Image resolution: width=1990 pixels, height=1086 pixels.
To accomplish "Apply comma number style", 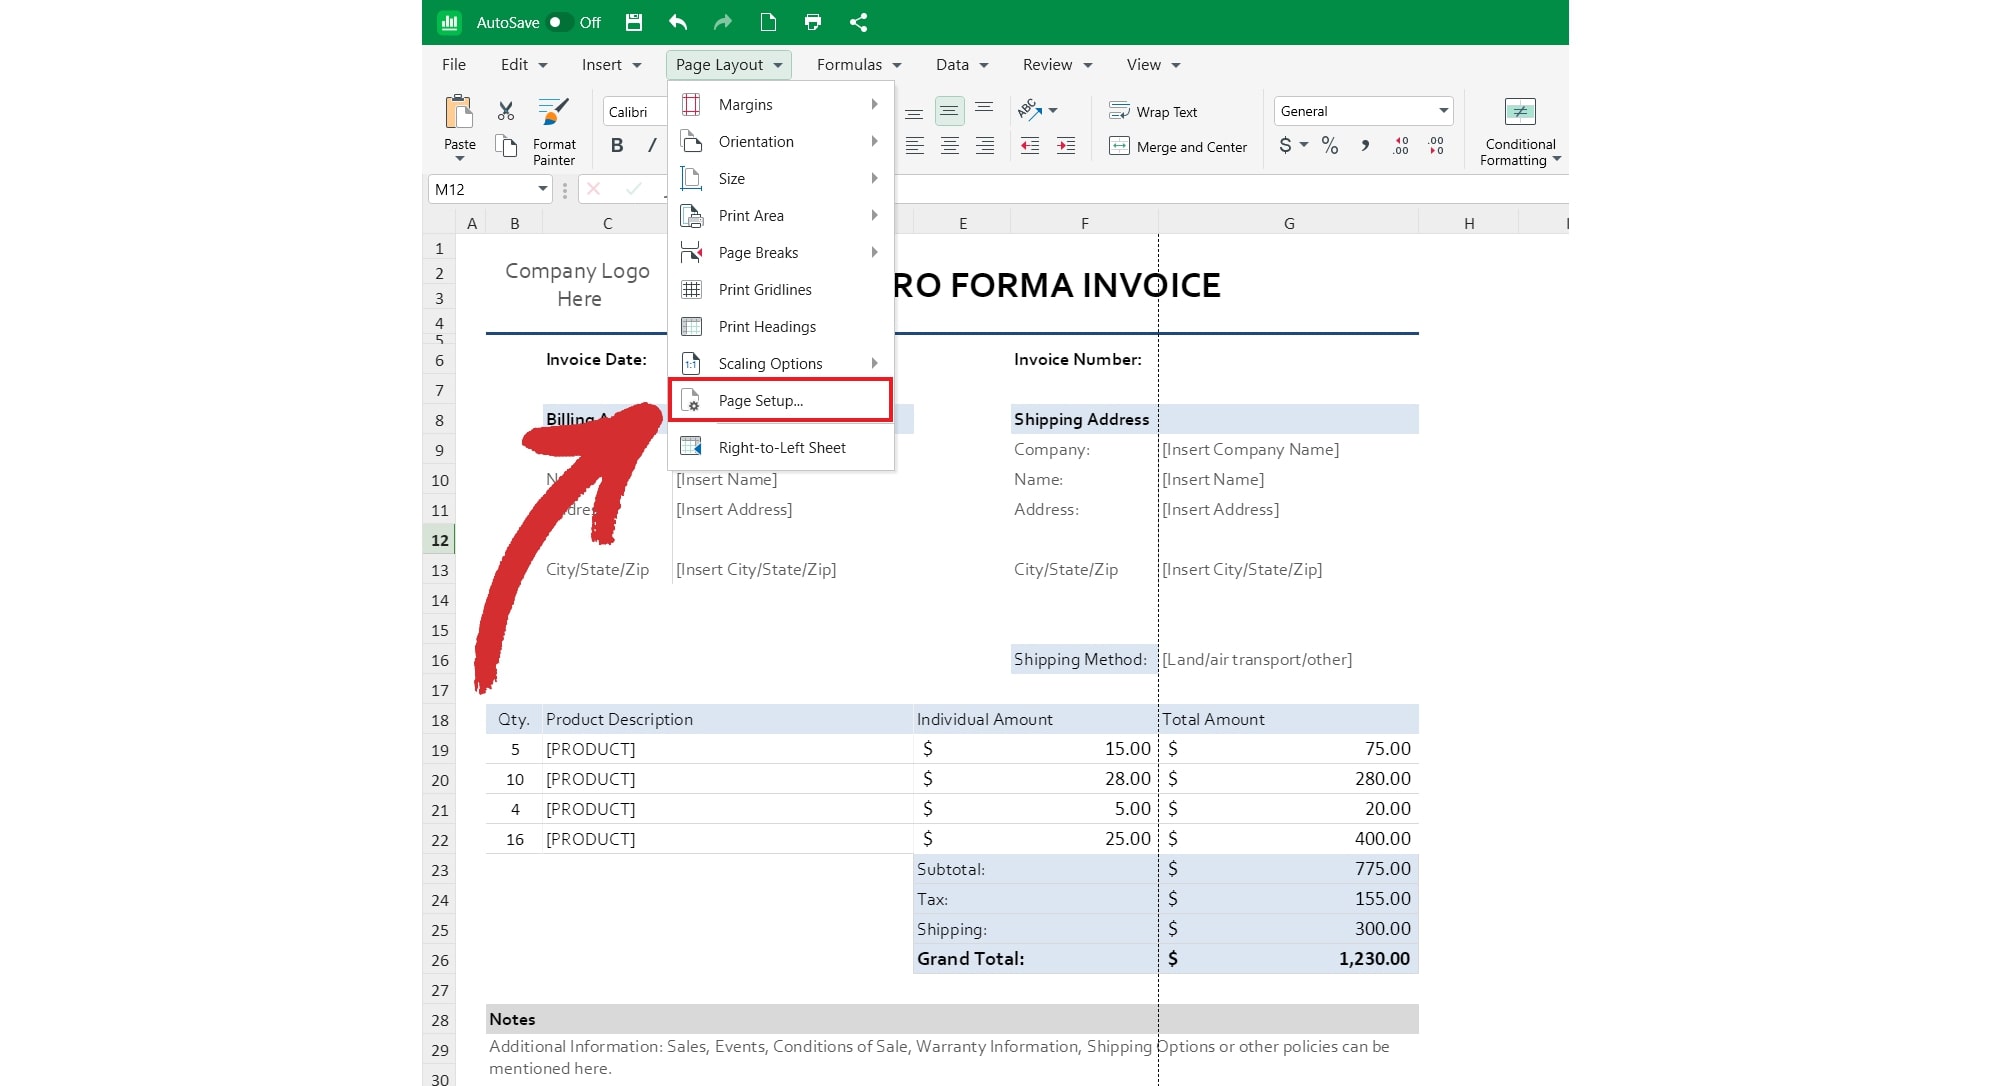I will [x=1365, y=146].
